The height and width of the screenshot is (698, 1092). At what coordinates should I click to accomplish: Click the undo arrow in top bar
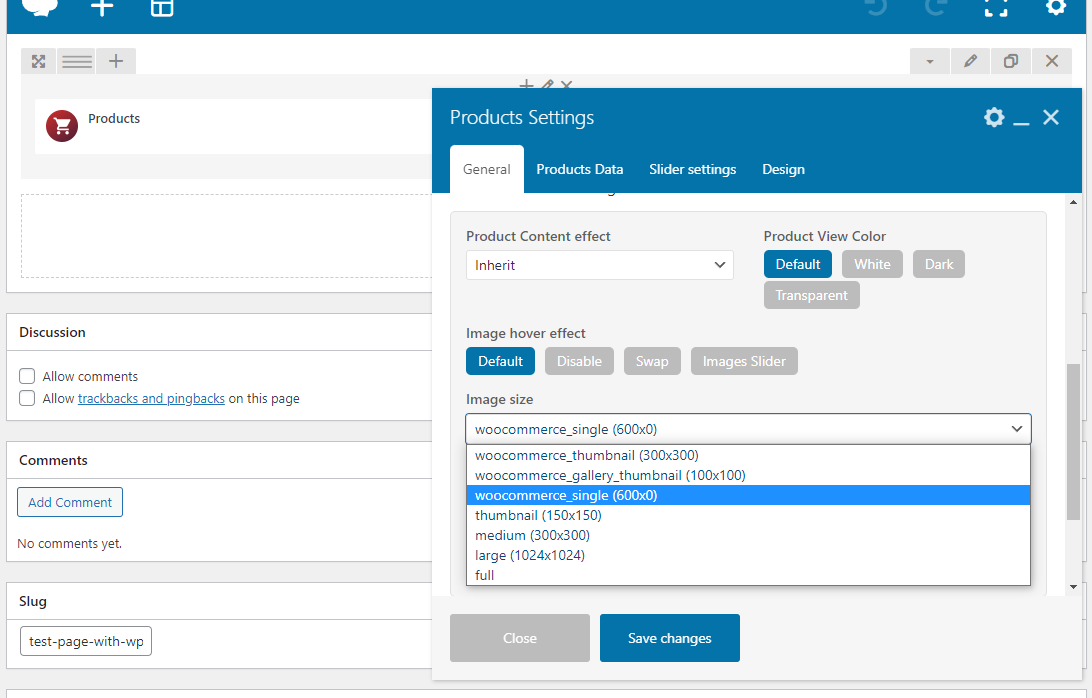coord(877,7)
